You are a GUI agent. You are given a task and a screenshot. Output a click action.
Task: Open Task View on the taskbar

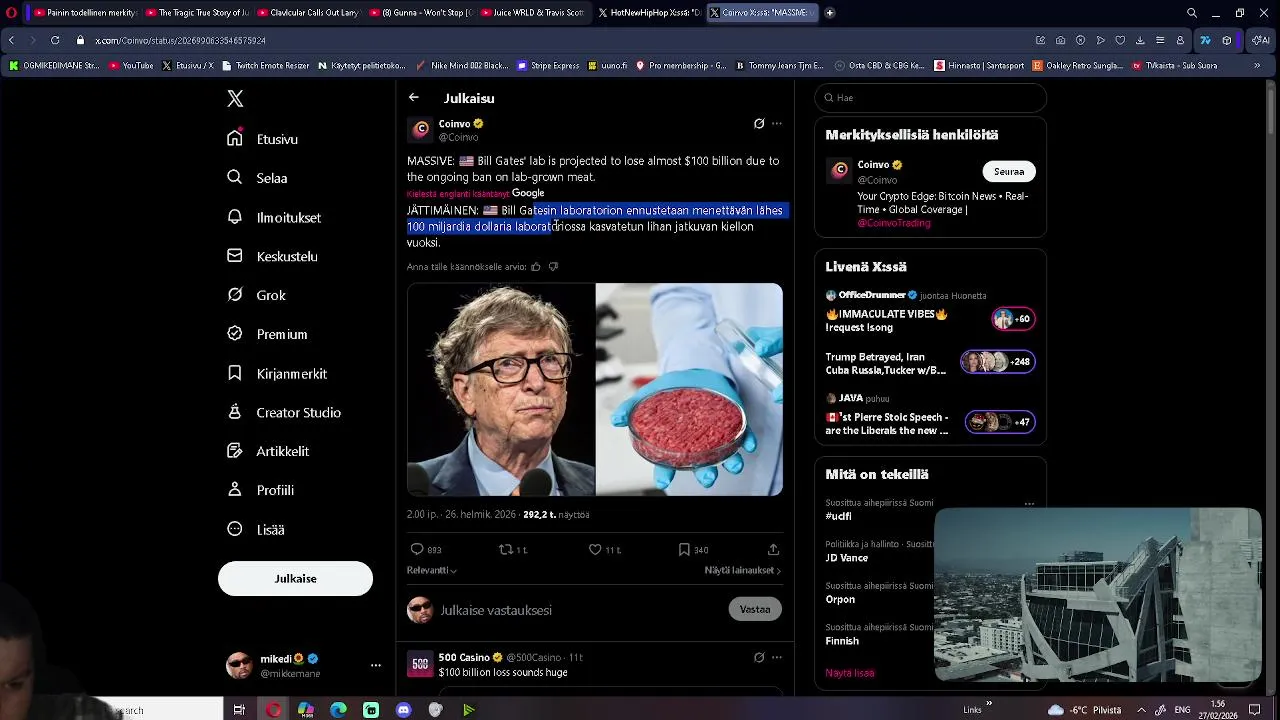[x=239, y=710]
